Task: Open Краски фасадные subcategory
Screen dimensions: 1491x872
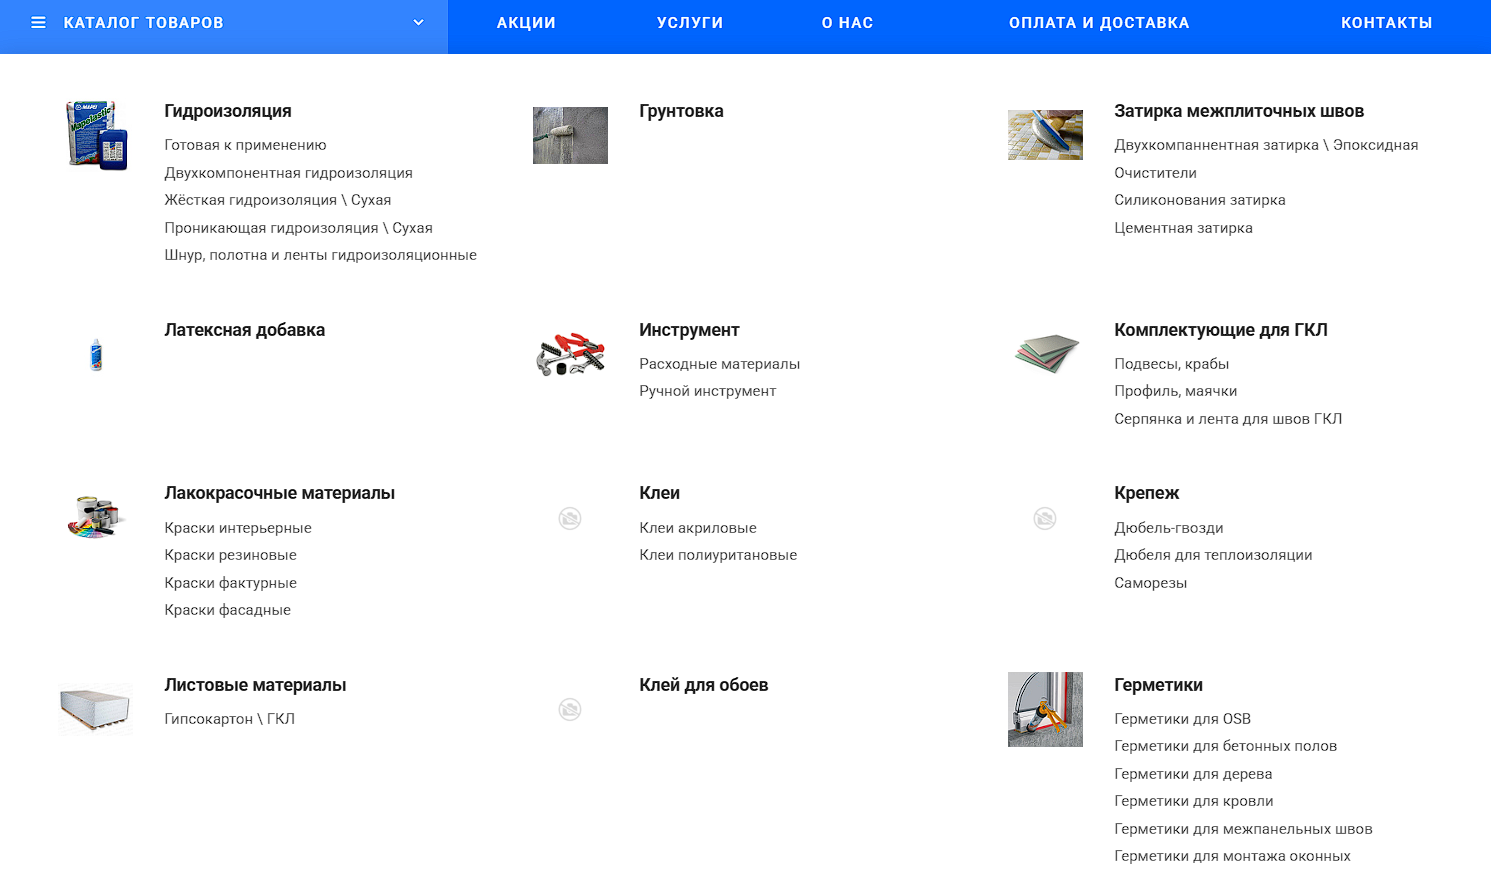Action: 227,610
